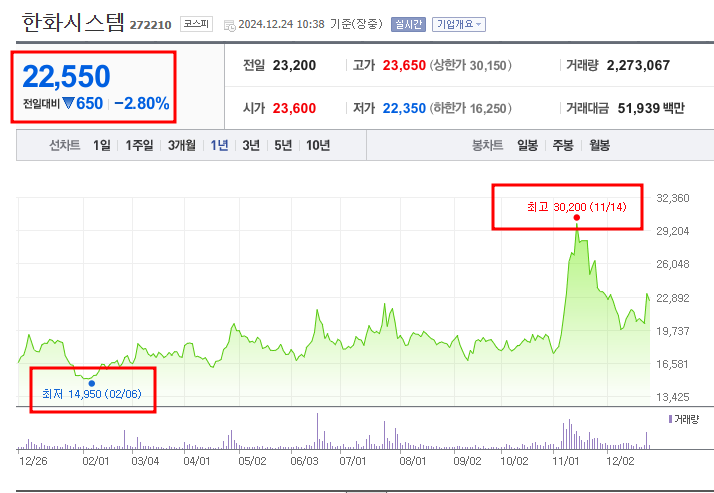Click the 시가 value 23,600
Screen dimensions: 714x493
pyautogui.click(x=294, y=108)
